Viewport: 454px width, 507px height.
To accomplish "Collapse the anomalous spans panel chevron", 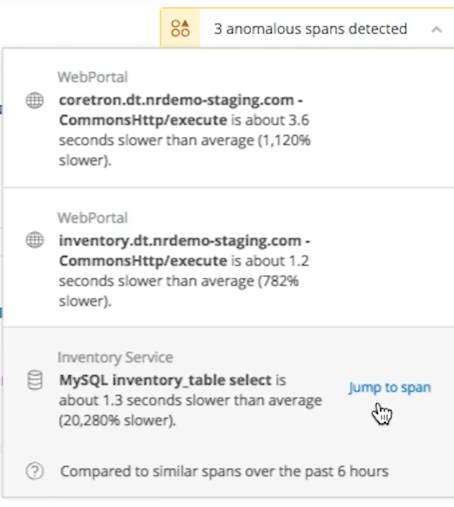I will click(436, 30).
